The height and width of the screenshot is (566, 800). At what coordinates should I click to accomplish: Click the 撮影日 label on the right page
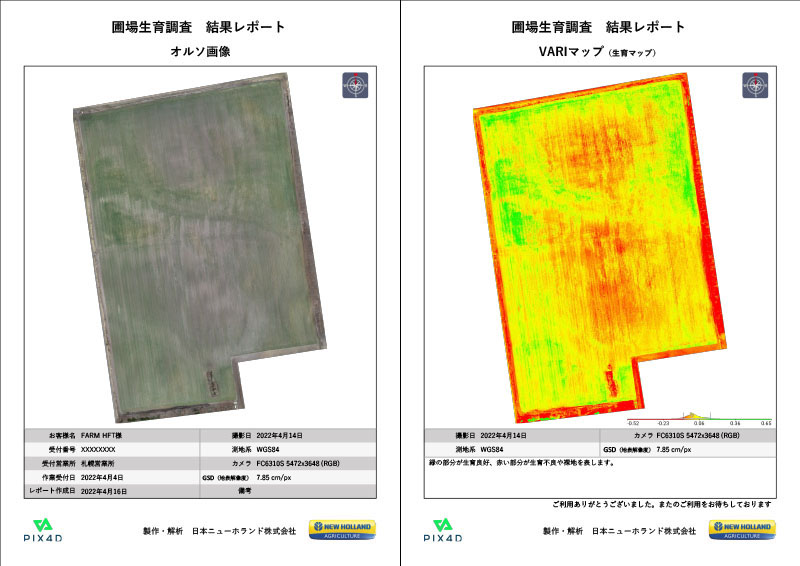pyautogui.click(x=465, y=436)
